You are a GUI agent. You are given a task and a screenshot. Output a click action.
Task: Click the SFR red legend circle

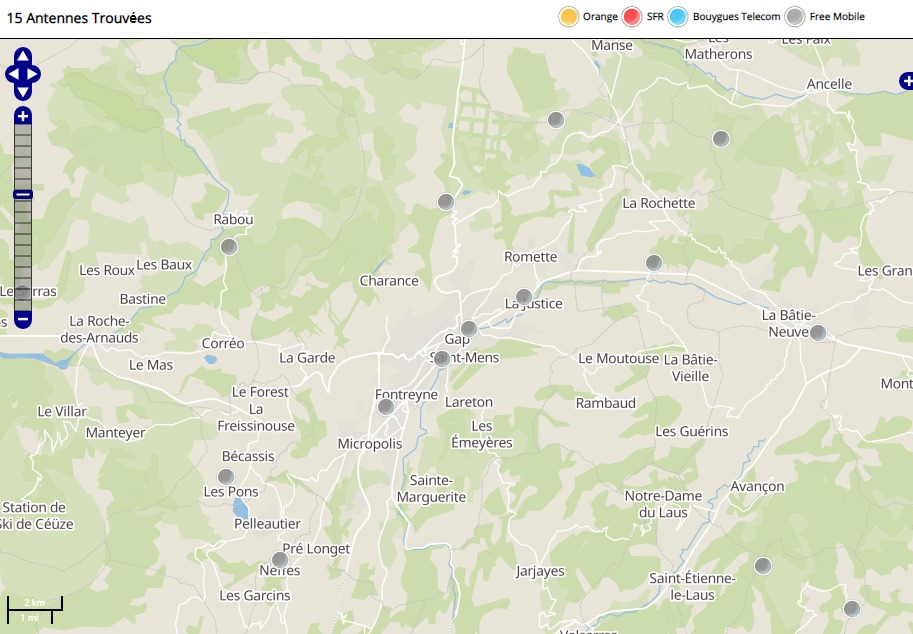click(x=632, y=17)
